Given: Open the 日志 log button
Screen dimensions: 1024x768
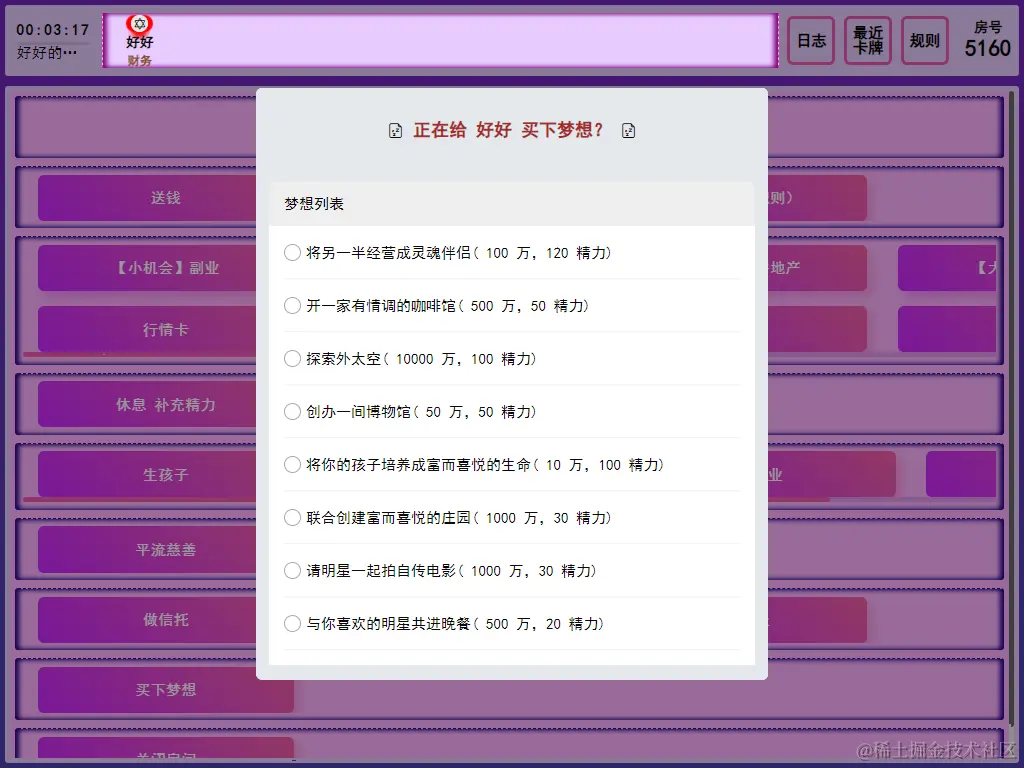Looking at the screenshot, I should coord(811,40).
